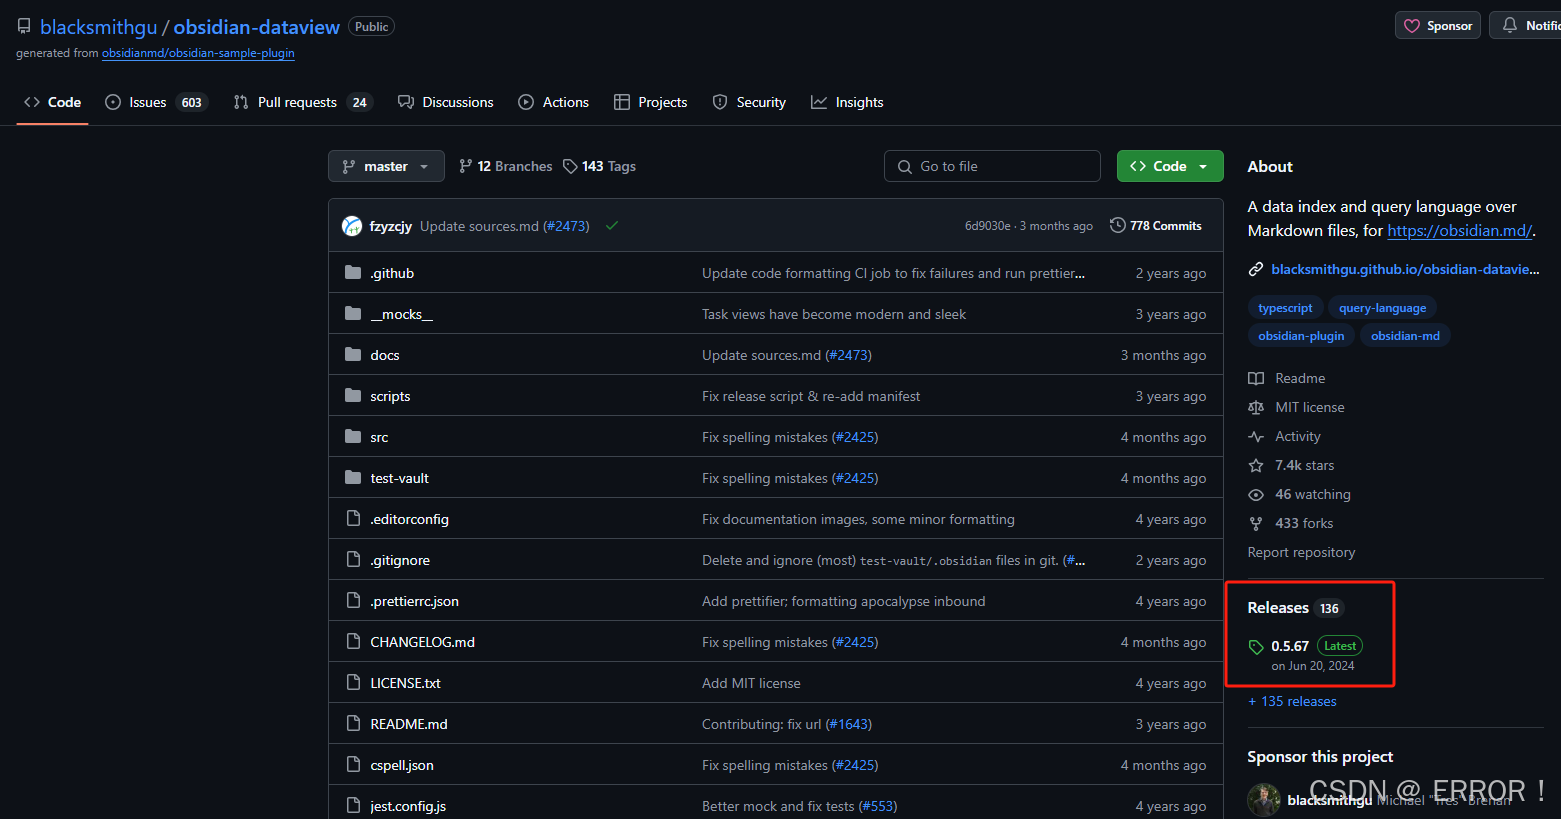The image size is (1561, 819).
Task: Click the branches fork icon
Action: point(465,166)
